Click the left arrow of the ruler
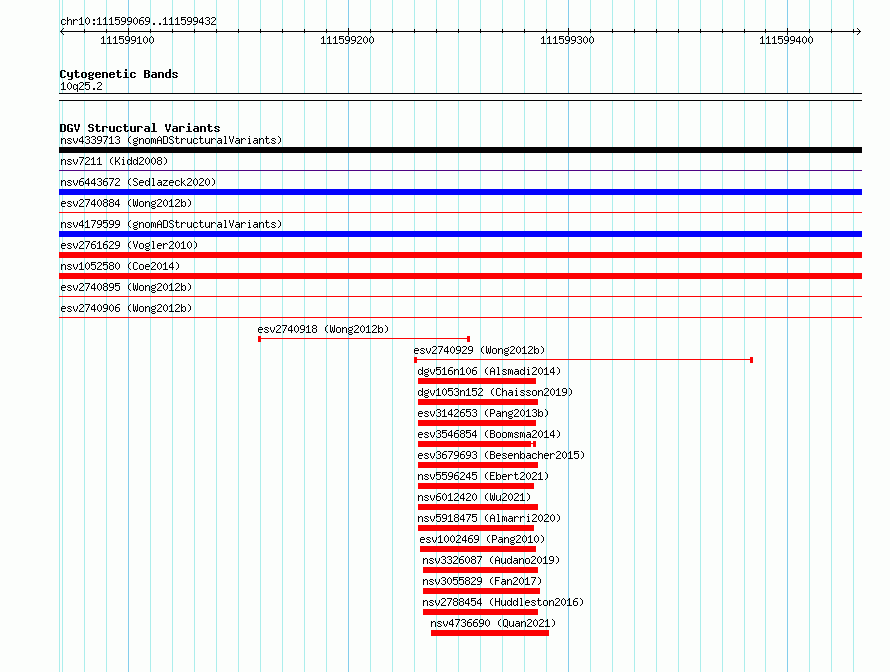This screenshot has height=672, width=890. coord(62,31)
